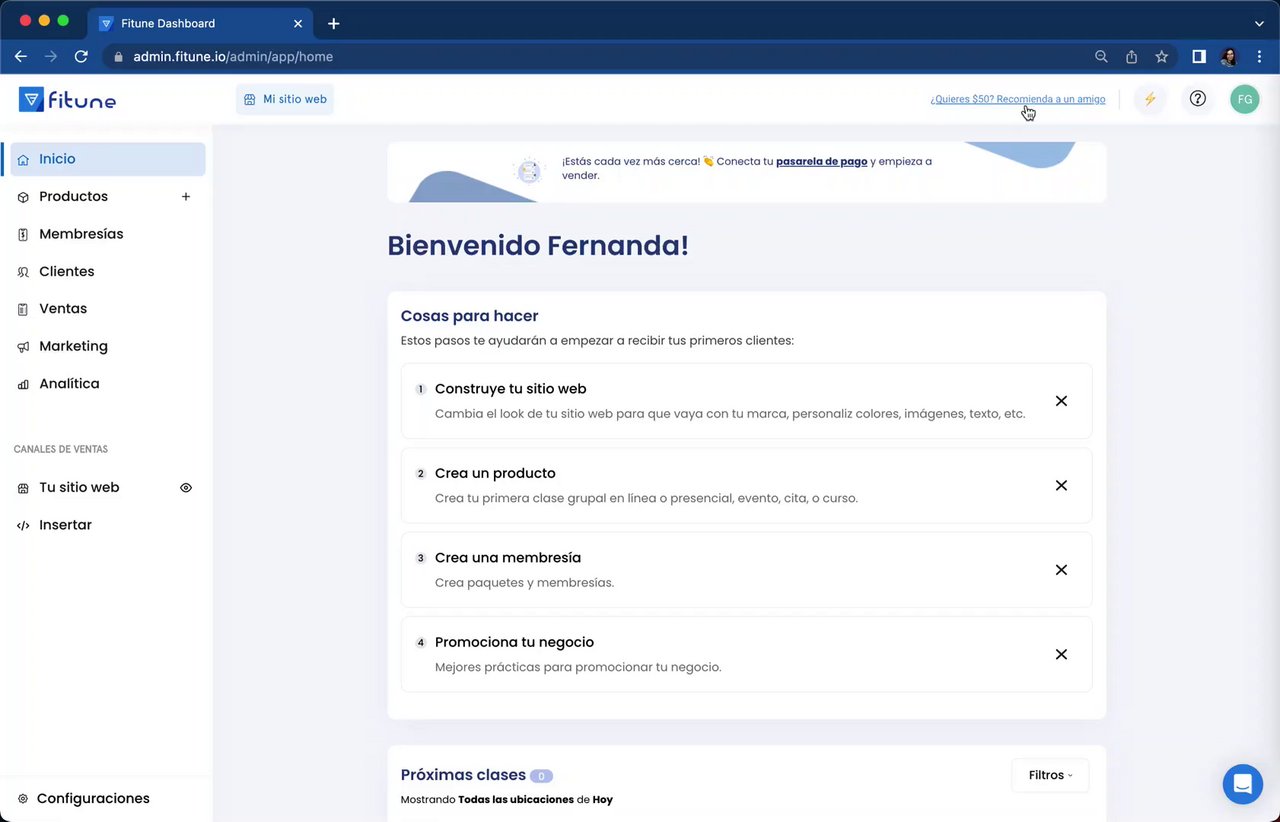Click the Ventas receipt icon
The width and height of the screenshot is (1280, 822).
tap(23, 310)
